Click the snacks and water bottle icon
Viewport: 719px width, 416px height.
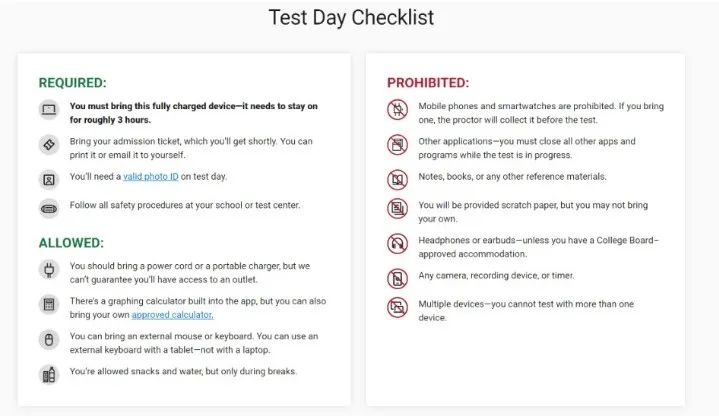[x=49, y=375]
